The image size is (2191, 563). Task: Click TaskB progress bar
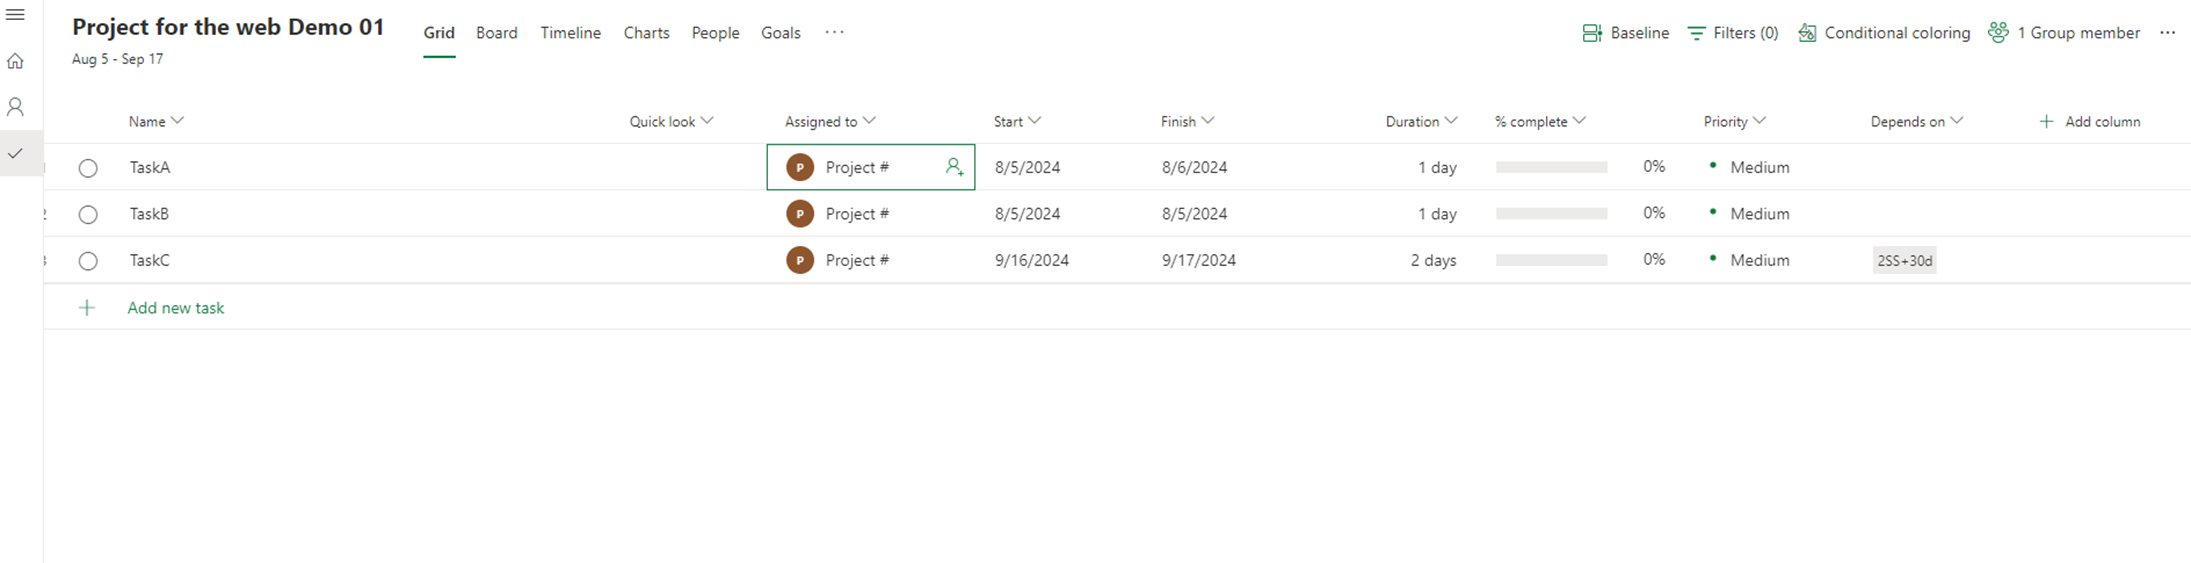(1551, 213)
